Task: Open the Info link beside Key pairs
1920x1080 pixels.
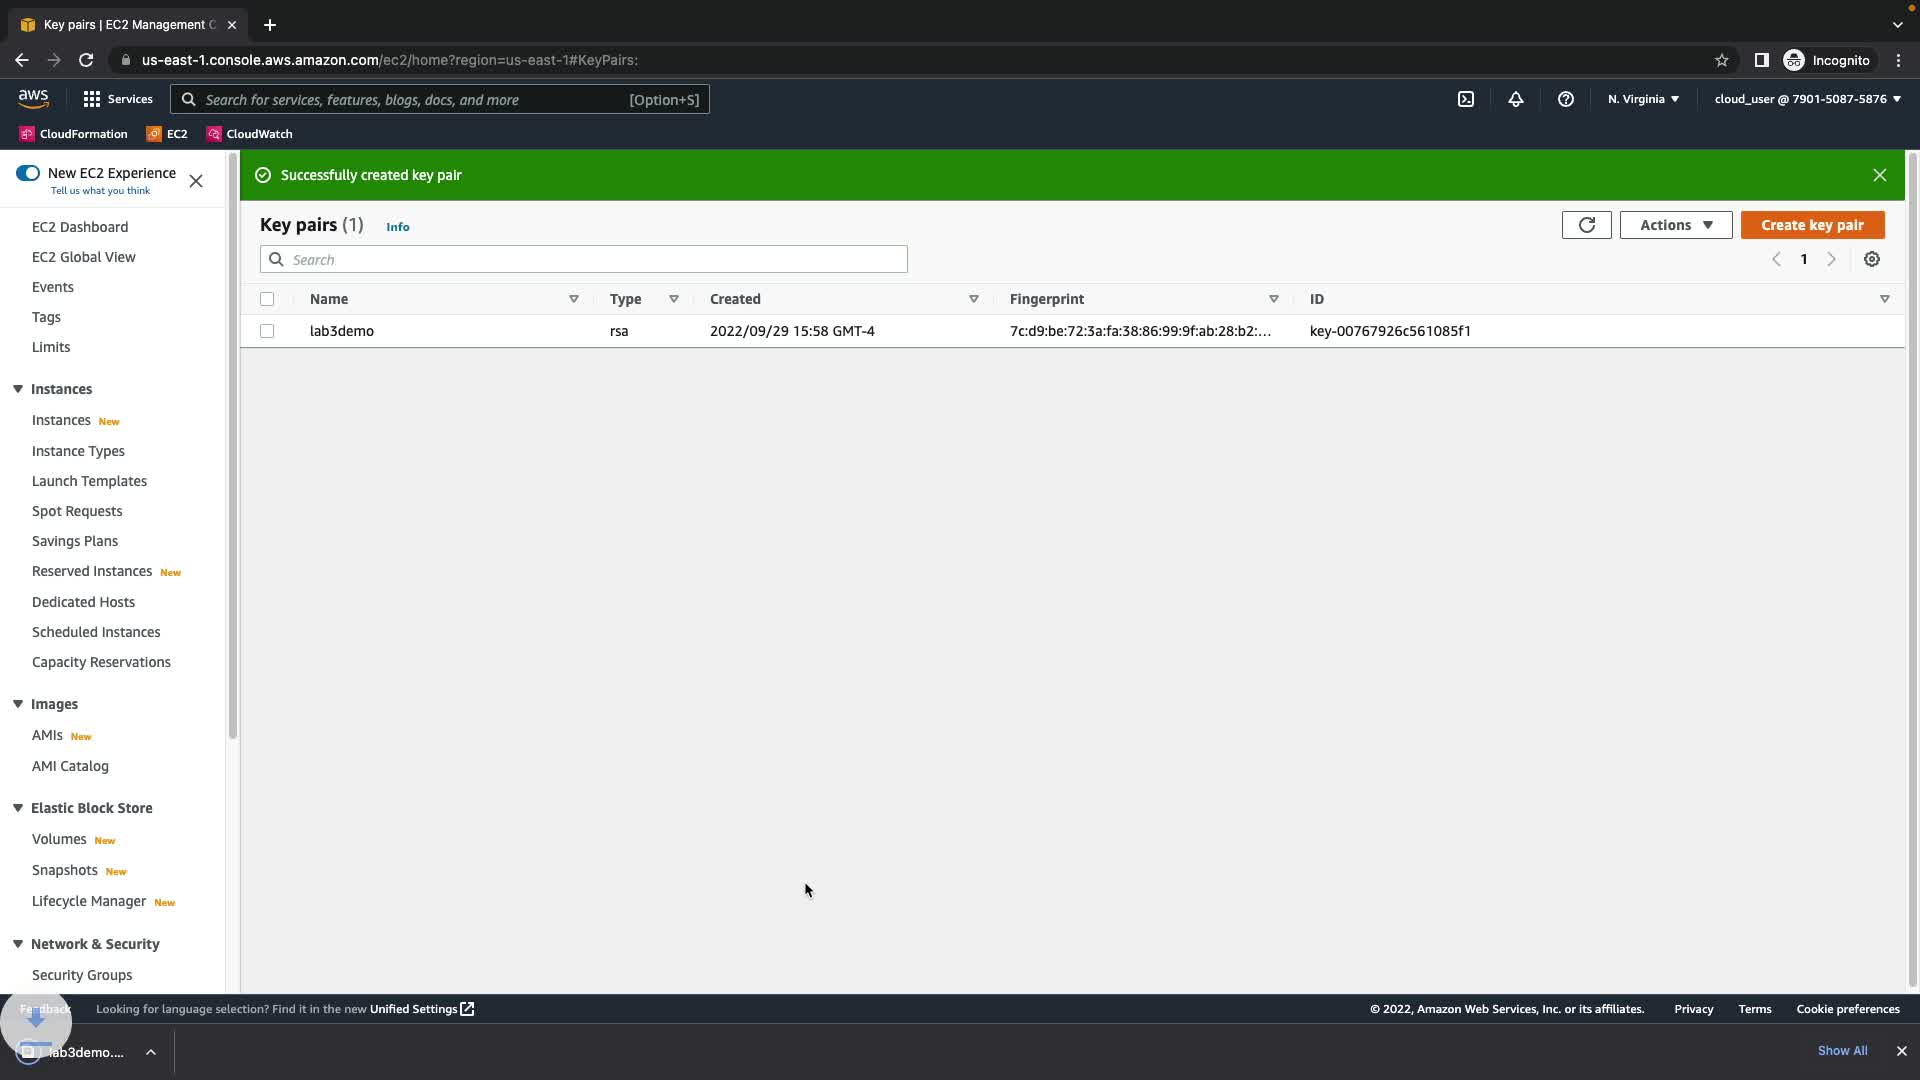Action: (x=397, y=227)
